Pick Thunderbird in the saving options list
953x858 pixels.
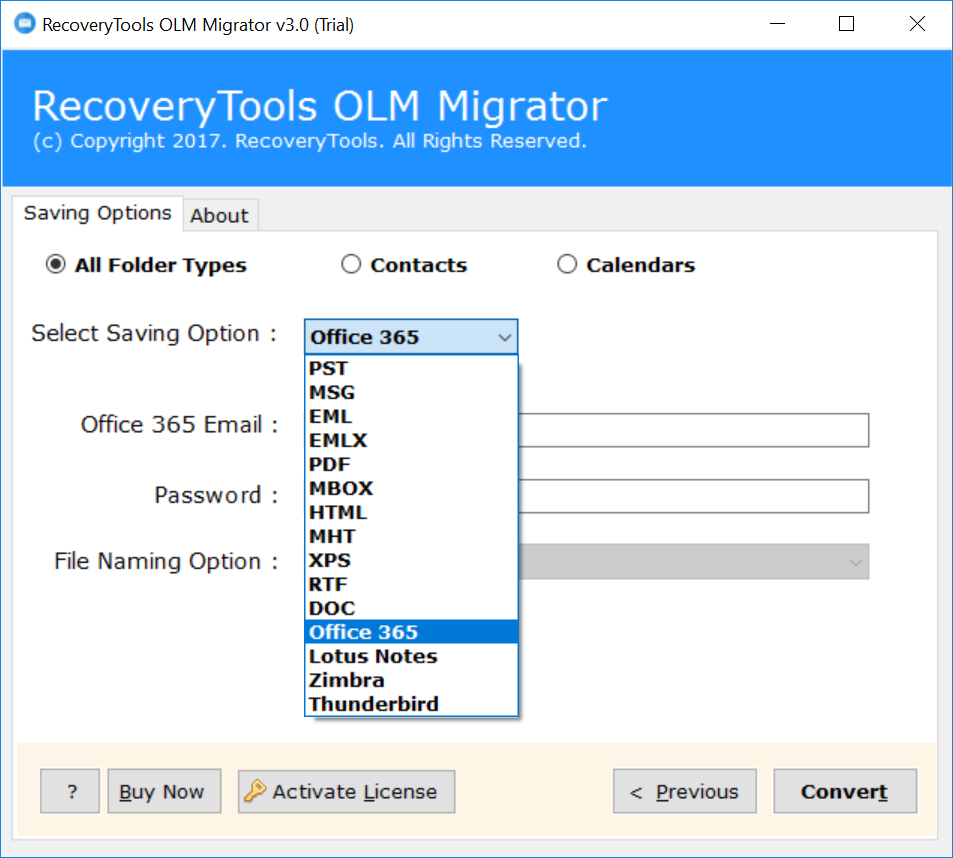point(411,704)
